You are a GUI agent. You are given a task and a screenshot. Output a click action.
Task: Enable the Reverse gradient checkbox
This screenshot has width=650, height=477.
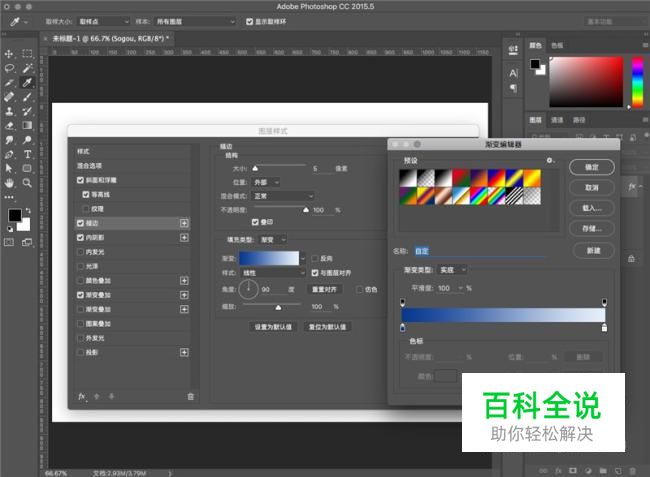[315, 258]
